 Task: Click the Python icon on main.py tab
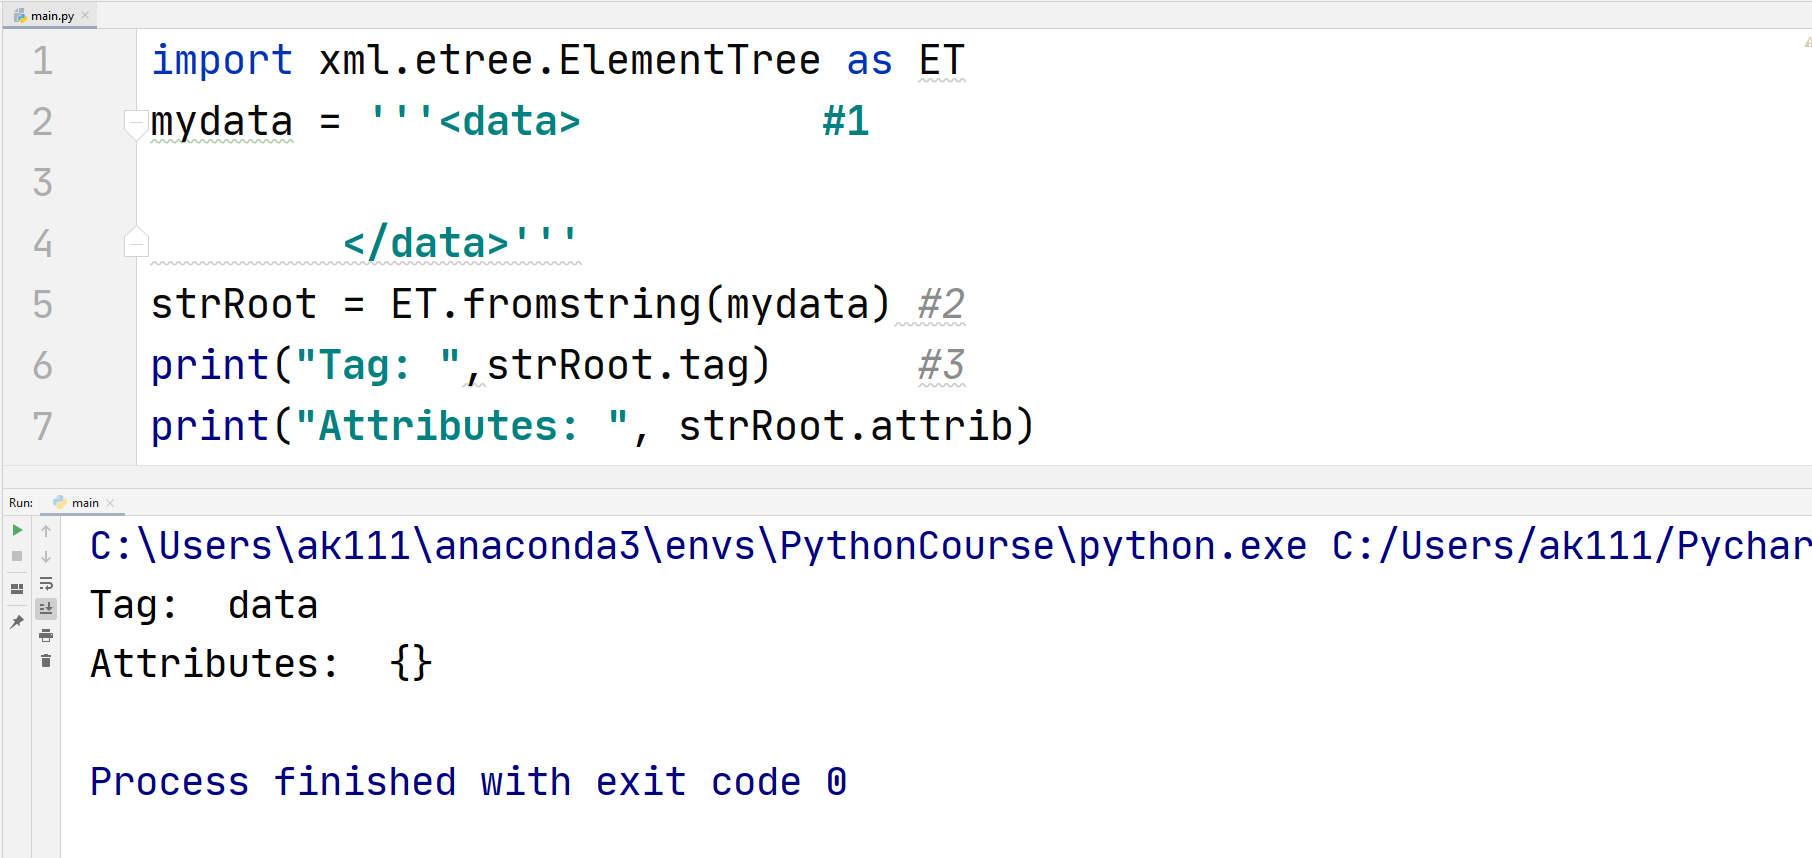click(x=18, y=15)
